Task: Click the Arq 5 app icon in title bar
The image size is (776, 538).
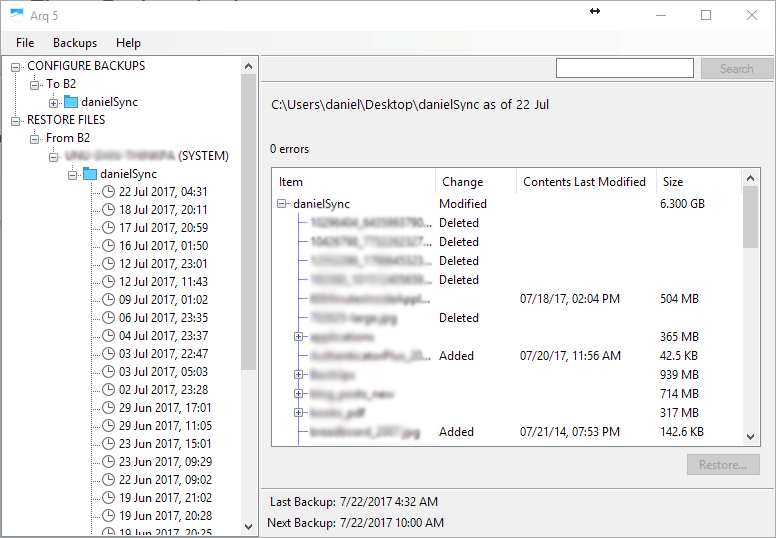Action: pyautogui.click(x=17, y=15)
